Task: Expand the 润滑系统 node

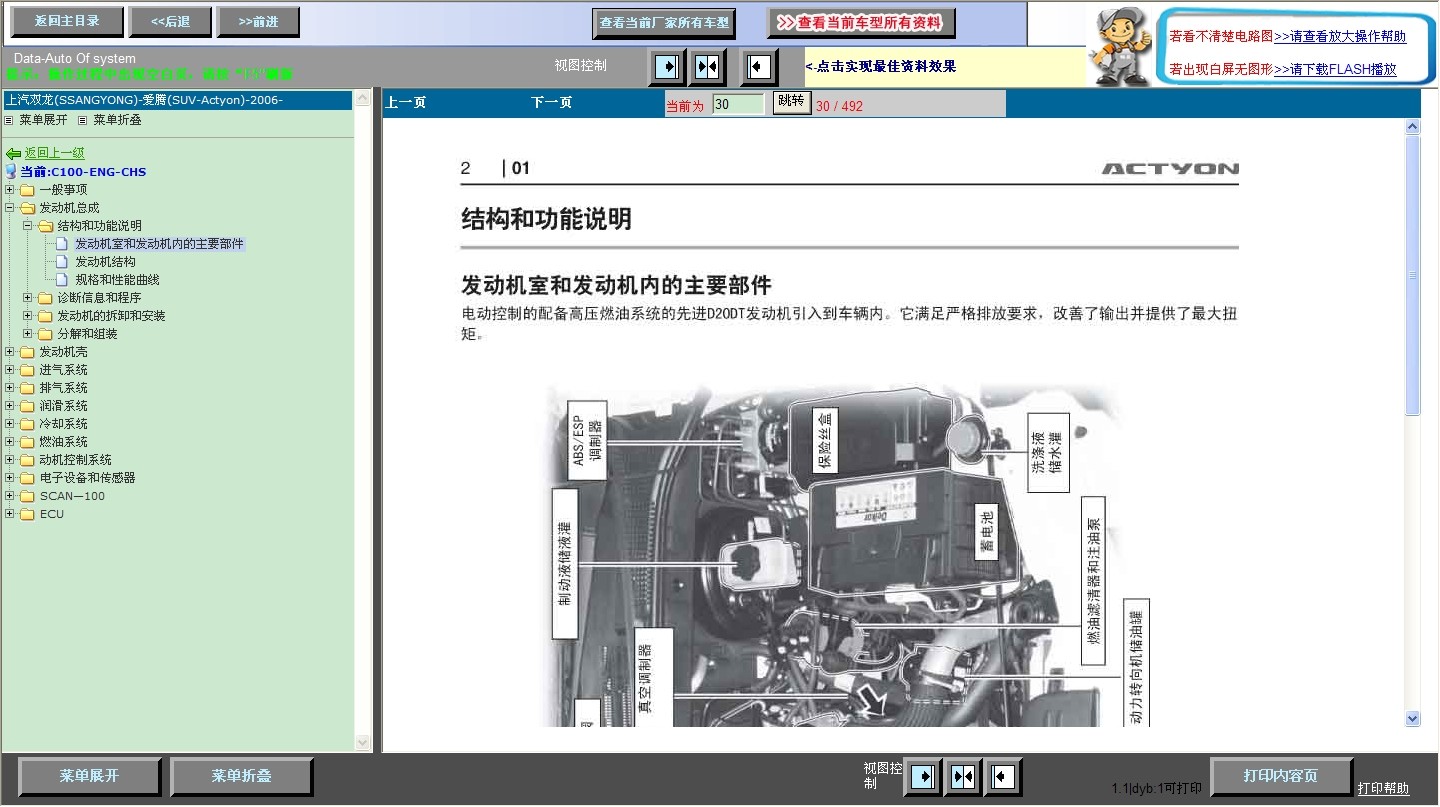Action: 10,406
